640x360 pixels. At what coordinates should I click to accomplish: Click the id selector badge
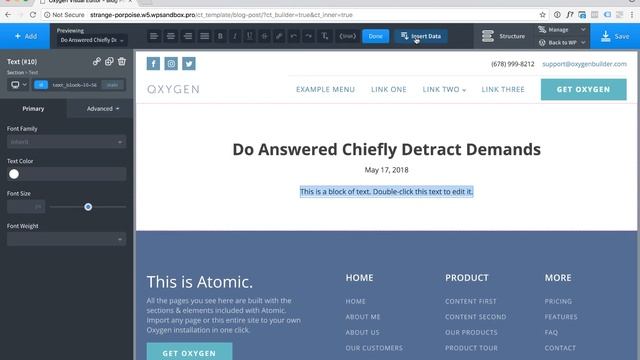(x=41, y=84)
